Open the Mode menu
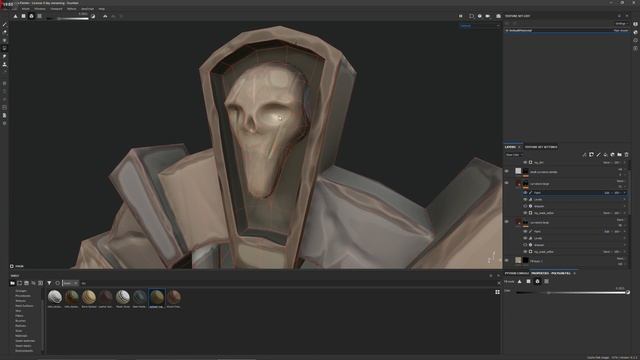The image size is (640, 360). click(x=26, y=9)
